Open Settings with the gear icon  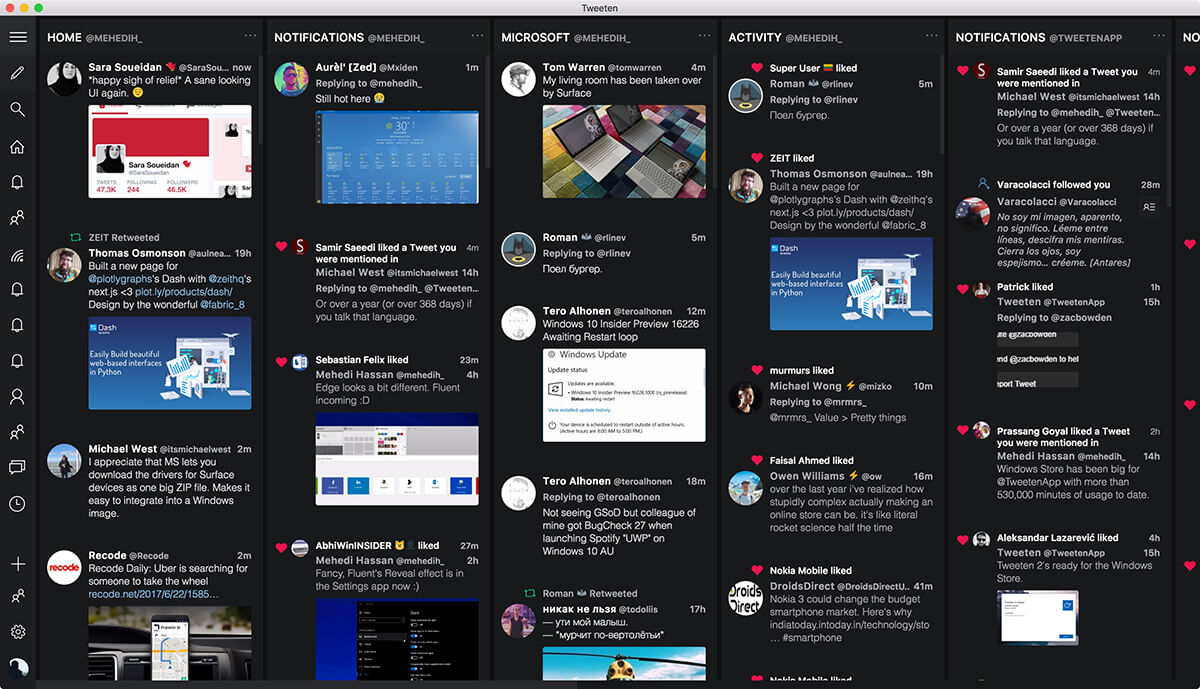tap(17, 632)
